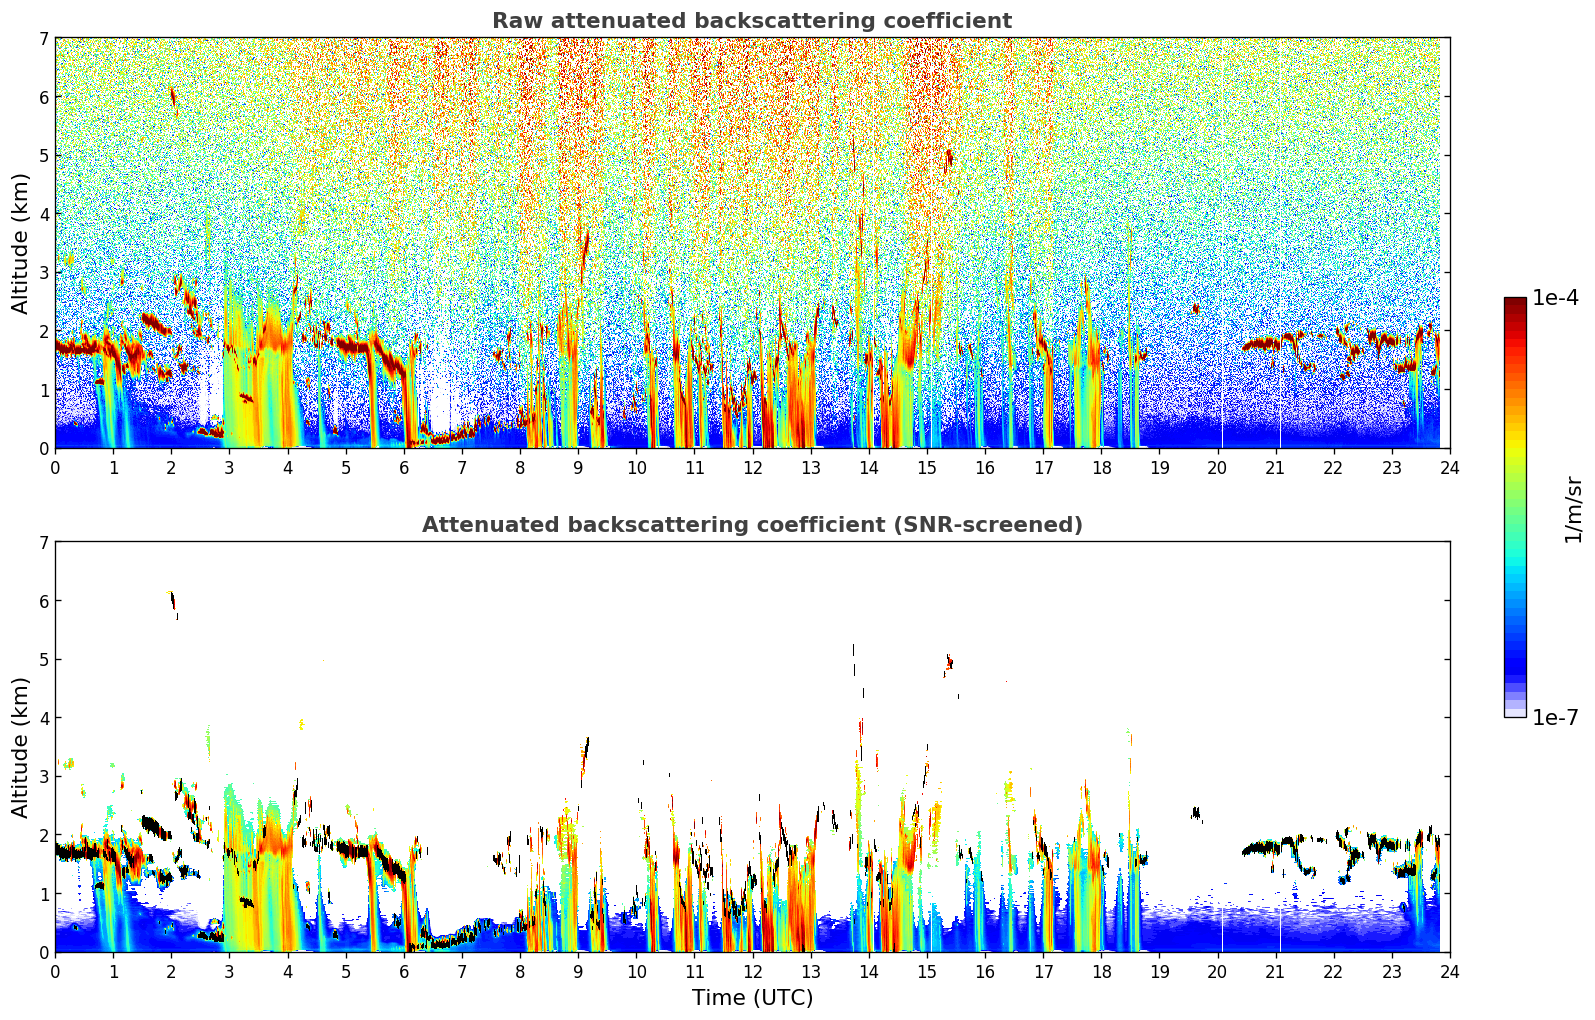Click the 7 km altitude tick on top plot

click(x=43, y=38)
